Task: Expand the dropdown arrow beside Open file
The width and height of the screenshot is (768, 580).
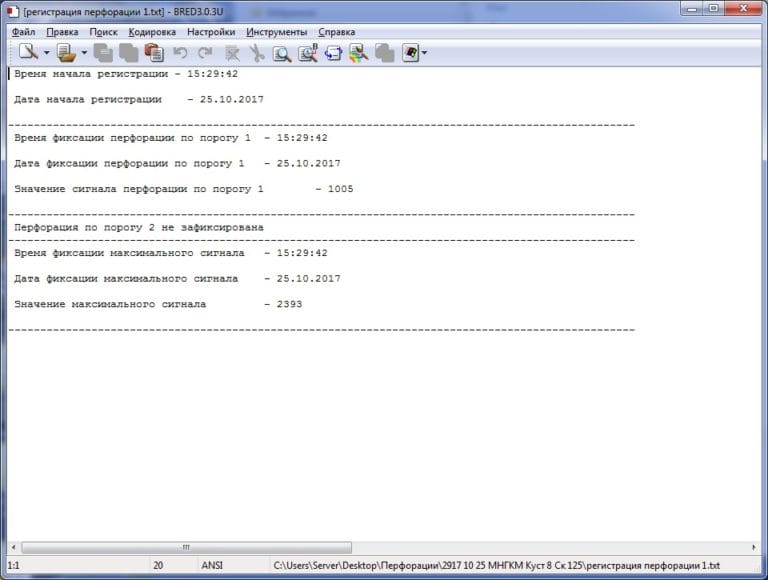Action: pyautogui.click(x=84, y=52)
